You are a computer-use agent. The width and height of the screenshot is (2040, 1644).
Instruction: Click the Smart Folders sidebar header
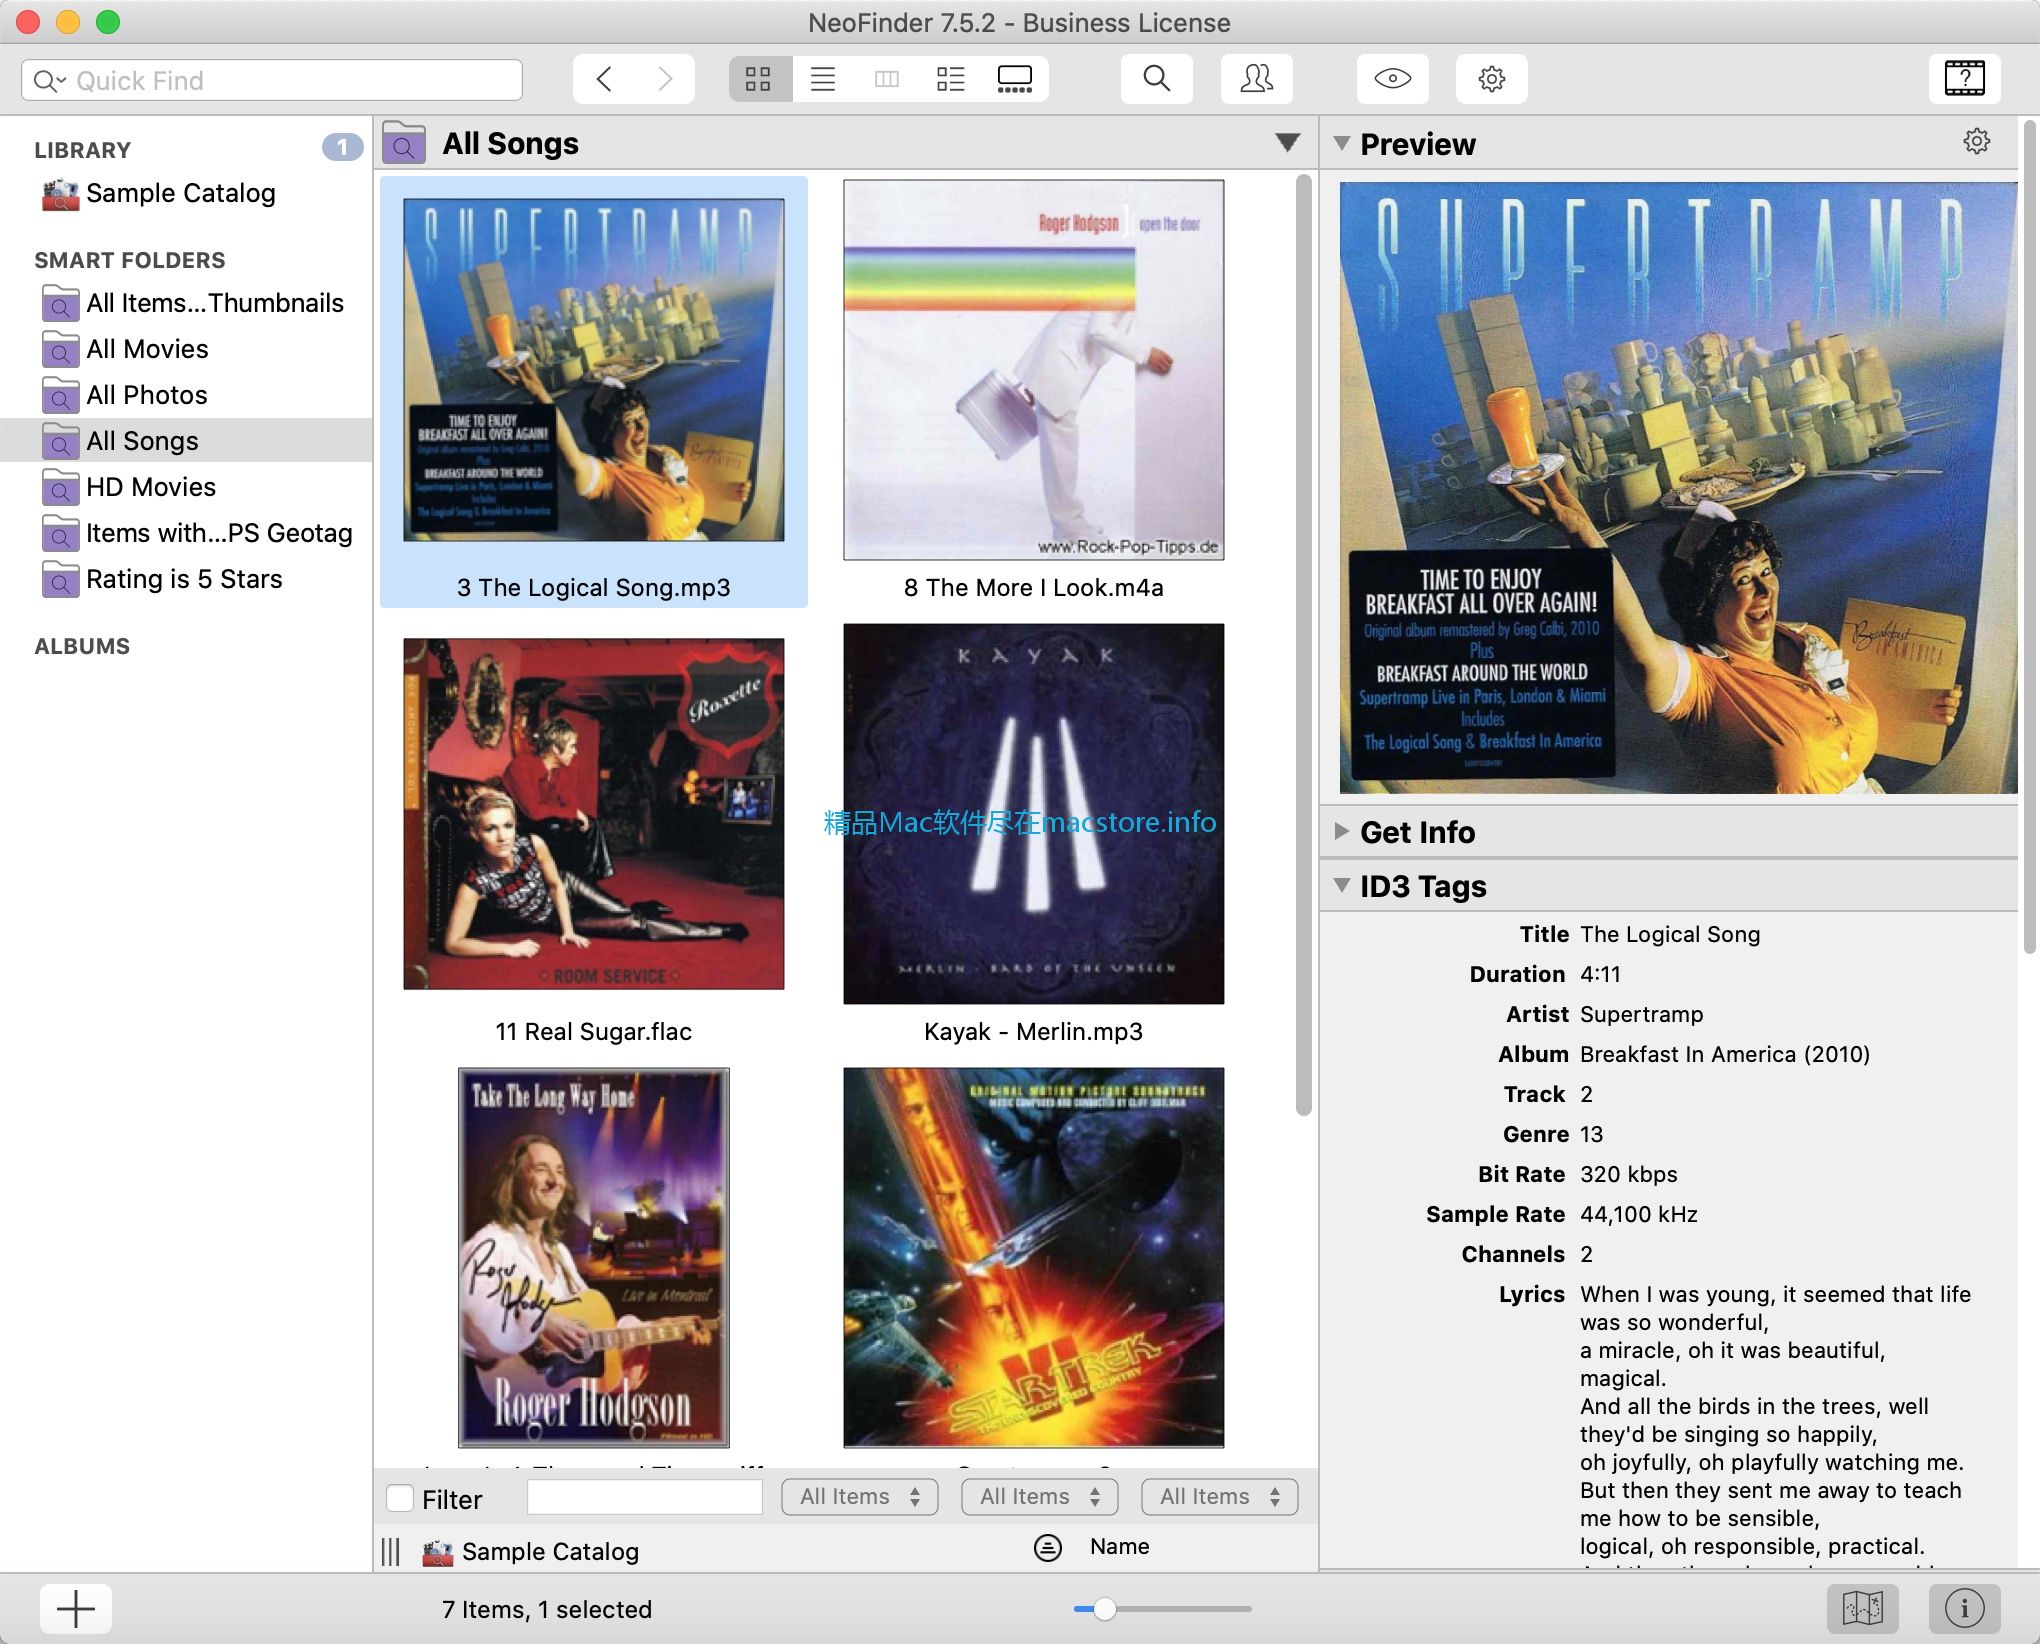130,260
